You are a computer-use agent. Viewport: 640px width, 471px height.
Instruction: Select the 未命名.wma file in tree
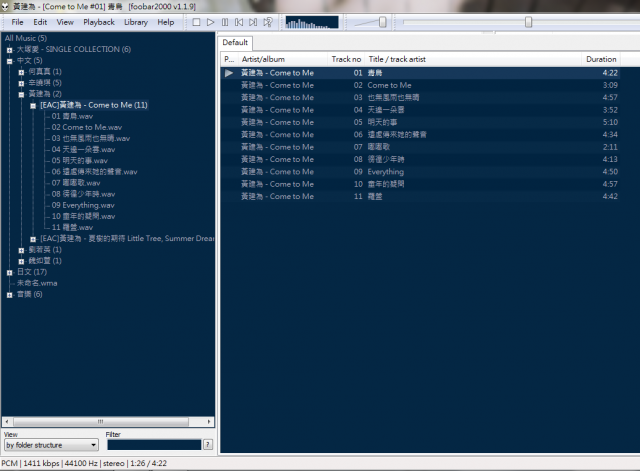[37, 283]
